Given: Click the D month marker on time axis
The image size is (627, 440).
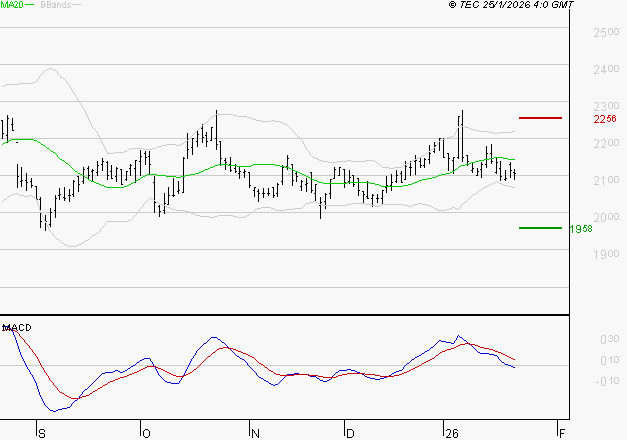Looking at the screenshot, I should 350,434.
